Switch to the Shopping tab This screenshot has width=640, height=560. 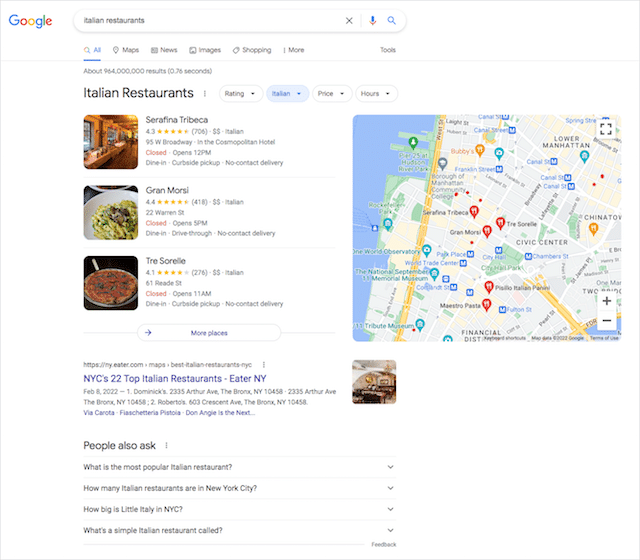[252, 50]
